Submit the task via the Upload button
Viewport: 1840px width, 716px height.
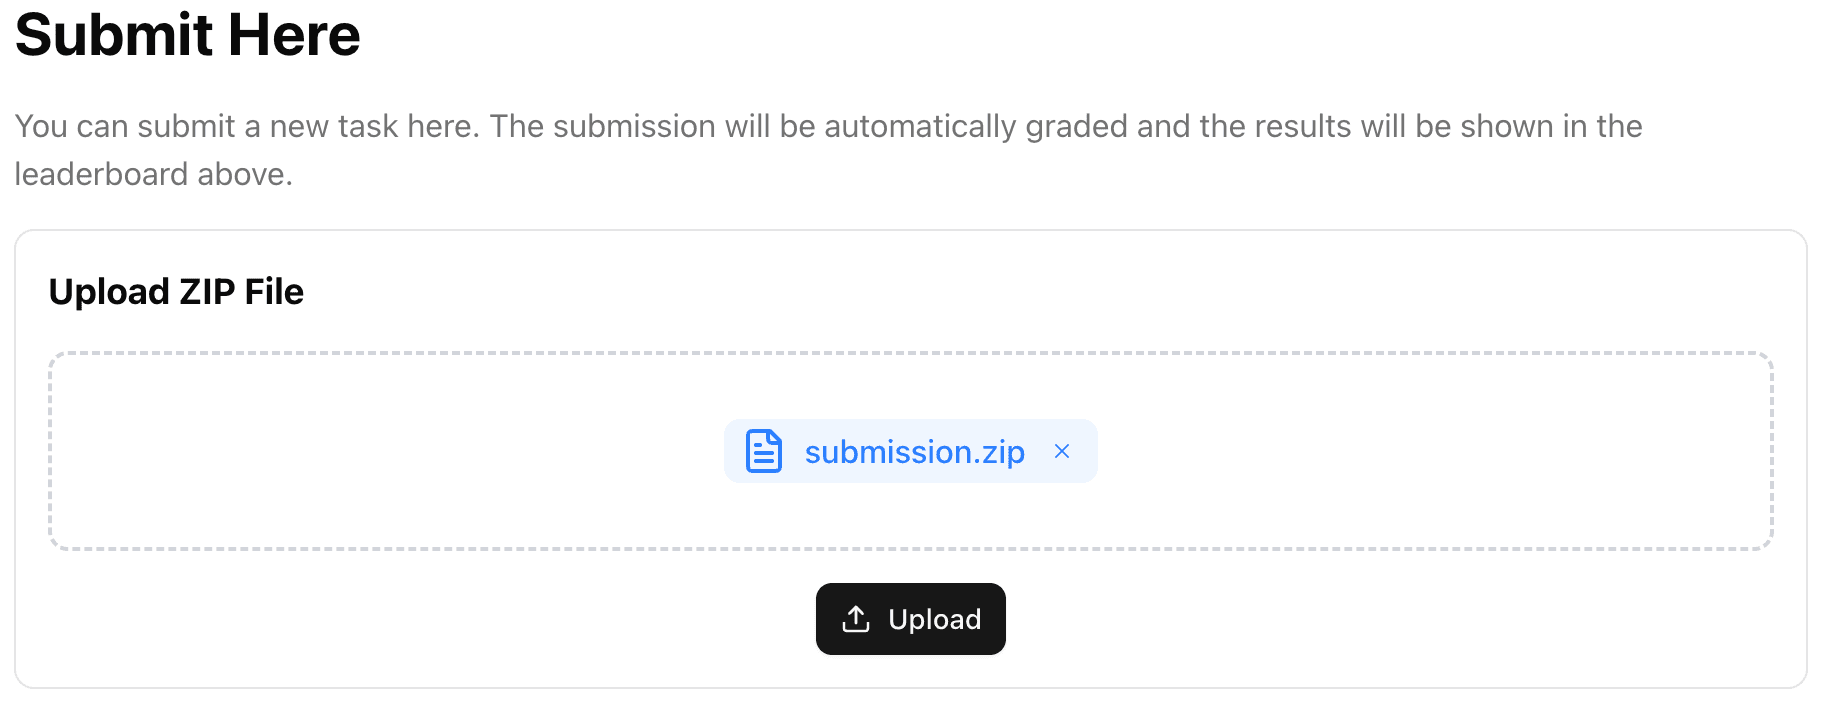910,619
